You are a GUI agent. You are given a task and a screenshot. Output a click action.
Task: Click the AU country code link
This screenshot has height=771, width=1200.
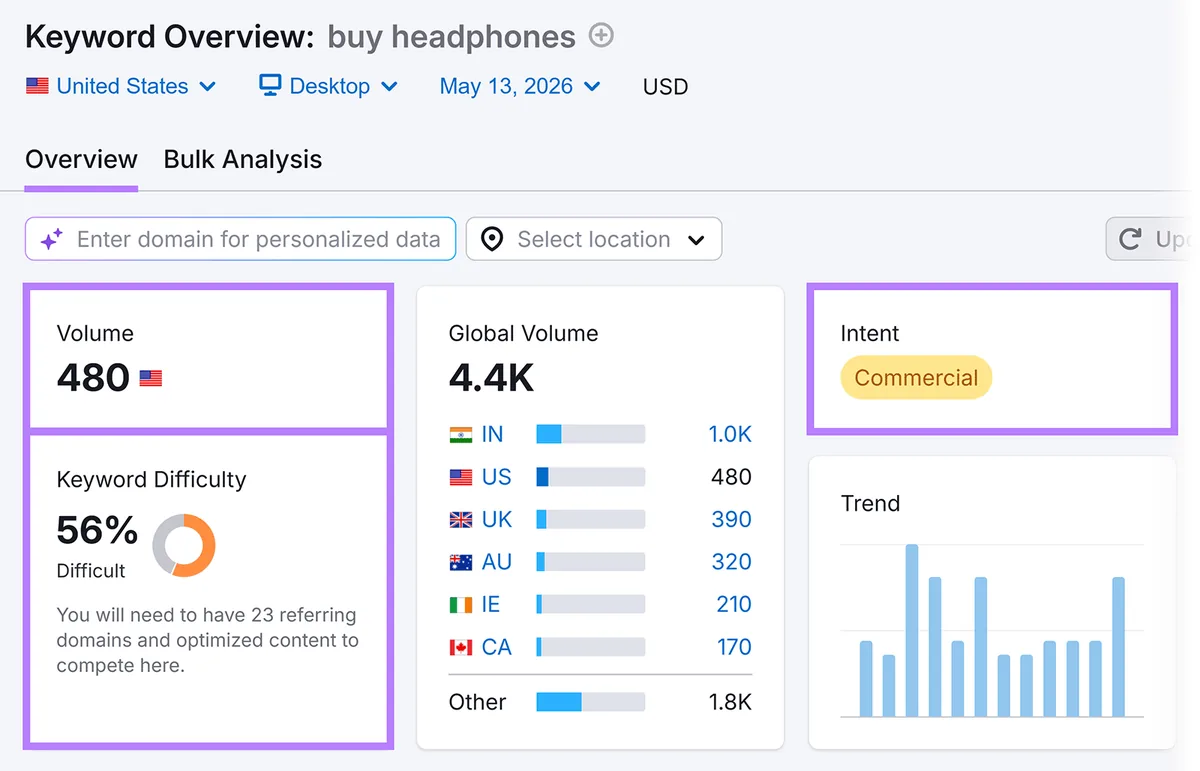pos(497,562)
